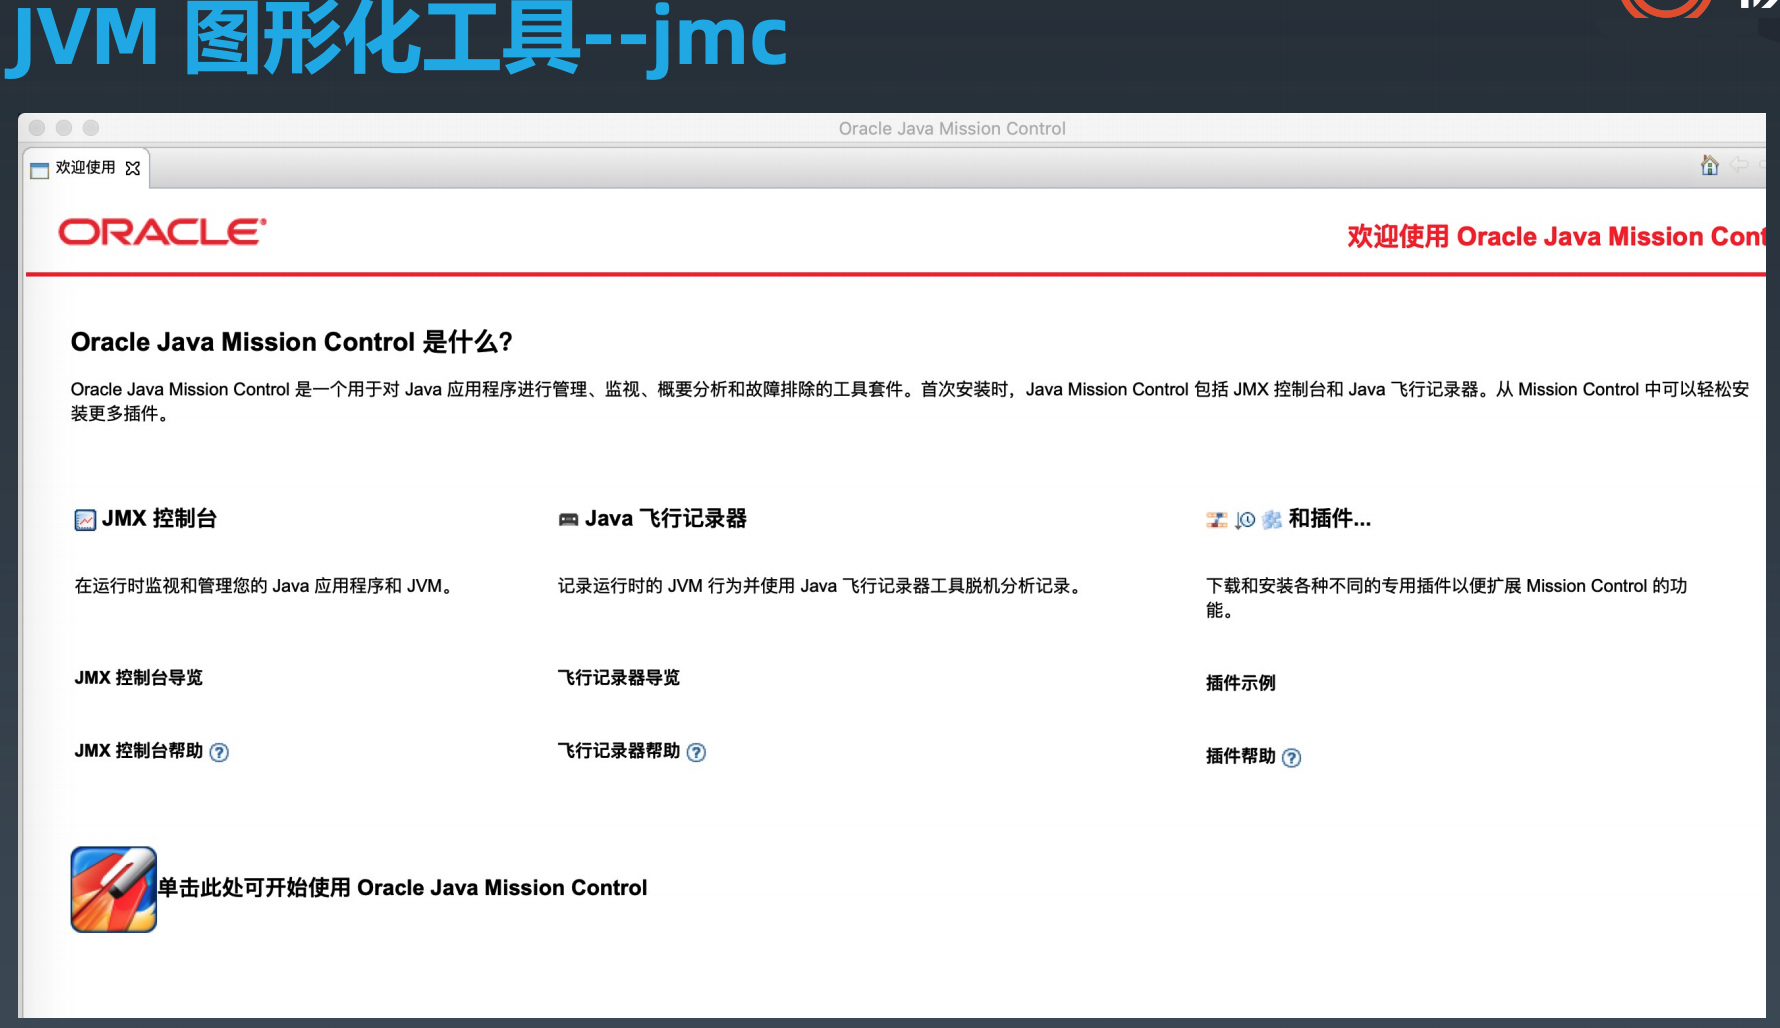Click the Oracle Java Mission Control 是什么? heading
The image size is (1780, 1028).
click(291, 342)
